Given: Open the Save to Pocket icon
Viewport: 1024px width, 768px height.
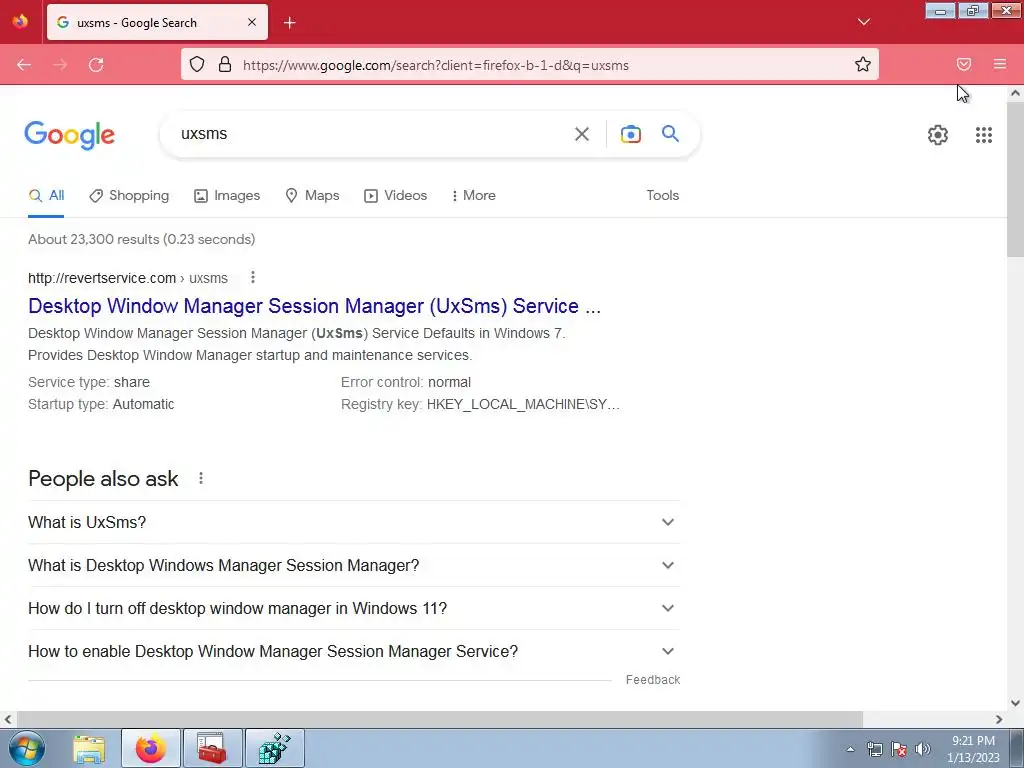Looking at the screenshot, I should (964, 64).
